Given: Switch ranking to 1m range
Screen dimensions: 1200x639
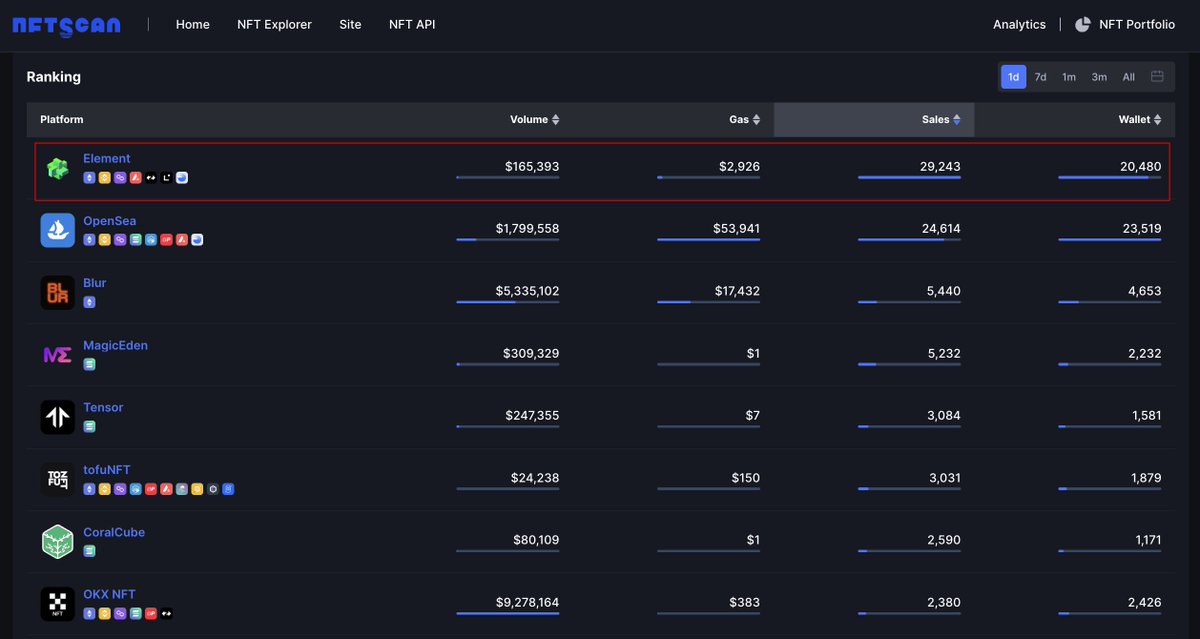Looking at the screenshot, I should [x=1069, y=77].
